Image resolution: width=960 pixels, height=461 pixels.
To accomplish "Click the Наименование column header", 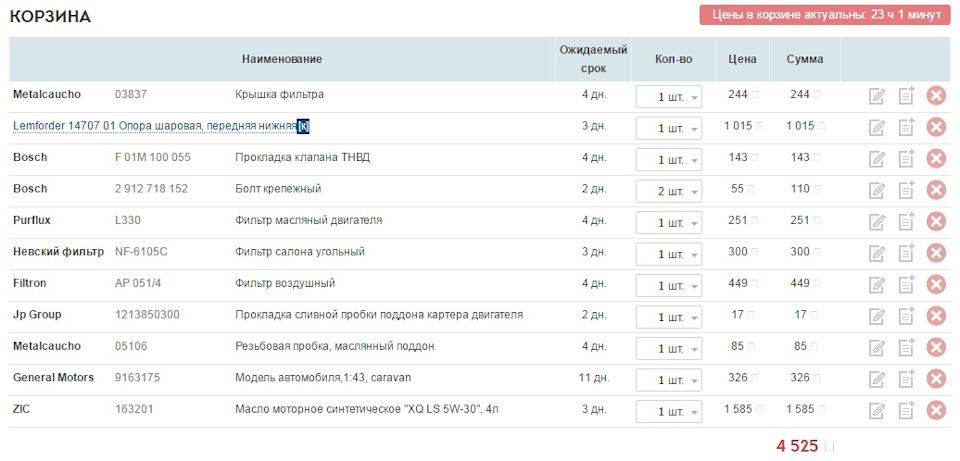I will coord(282,59).
